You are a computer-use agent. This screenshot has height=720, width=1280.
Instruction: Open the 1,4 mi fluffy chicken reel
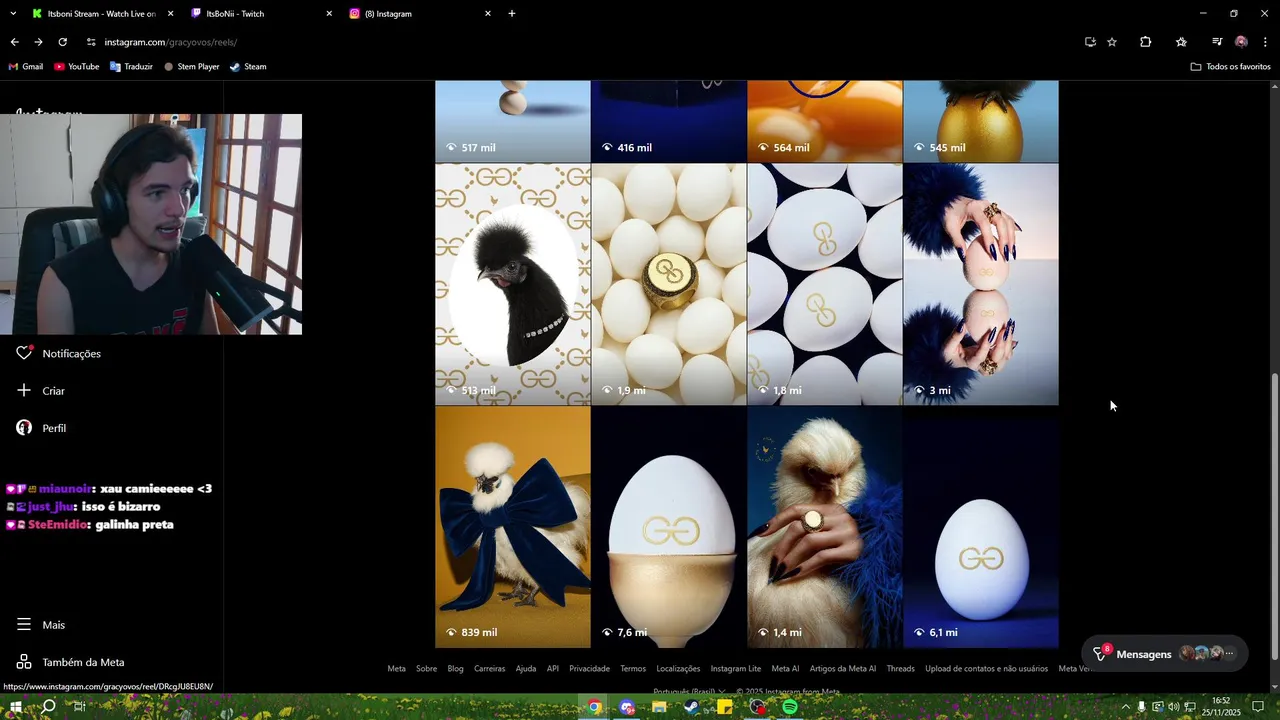[x=825, y=527]
